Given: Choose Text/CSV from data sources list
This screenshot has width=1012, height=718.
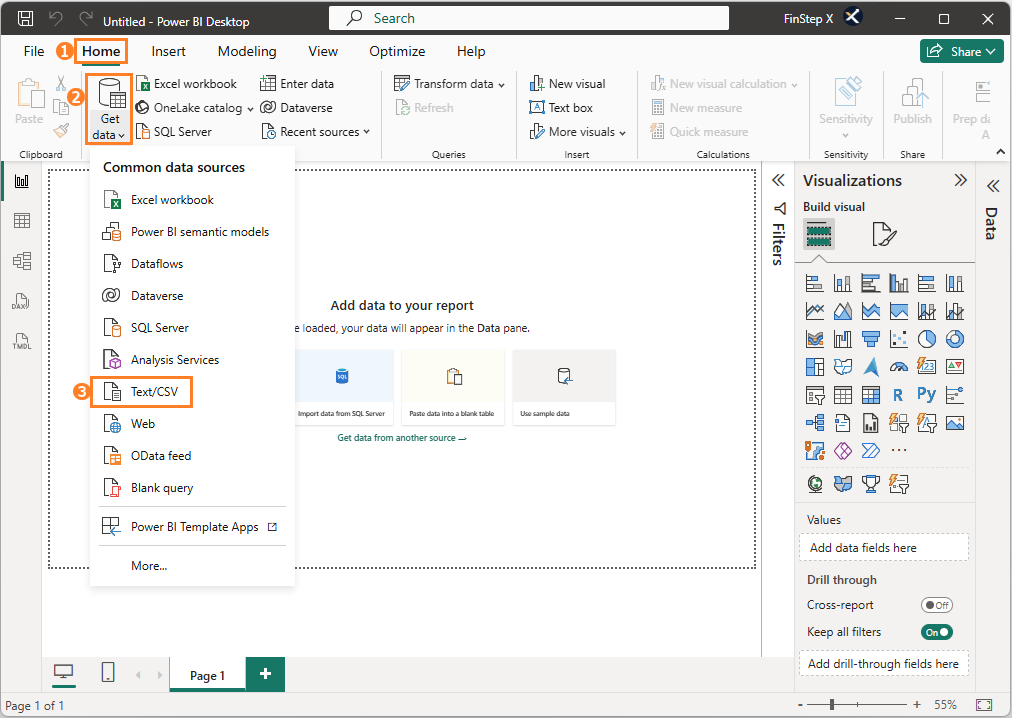Looking at the screenshot, I should click(x=141, y=392).
